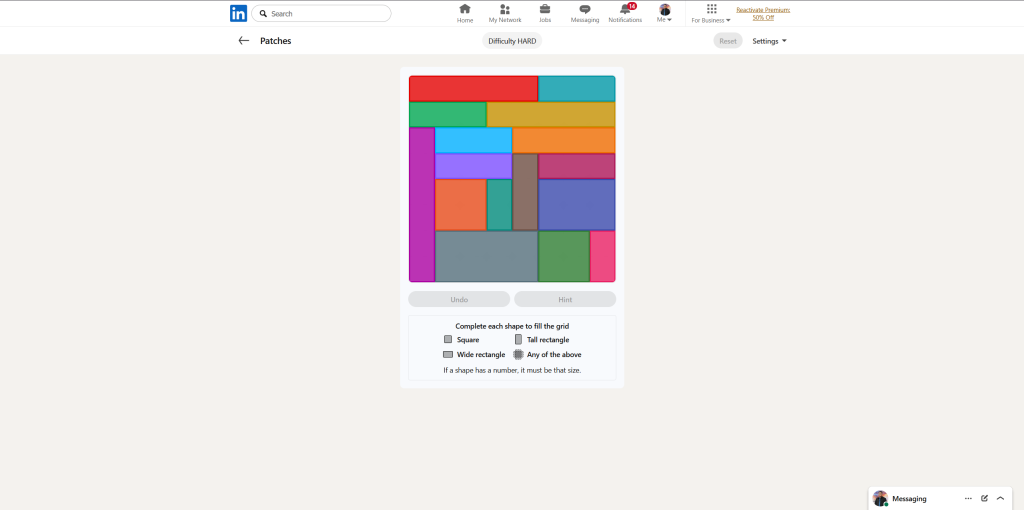The image size is (1024, 510).
Task: Click the Tall rectangle legend icon
Action: [x=519, y=340]
